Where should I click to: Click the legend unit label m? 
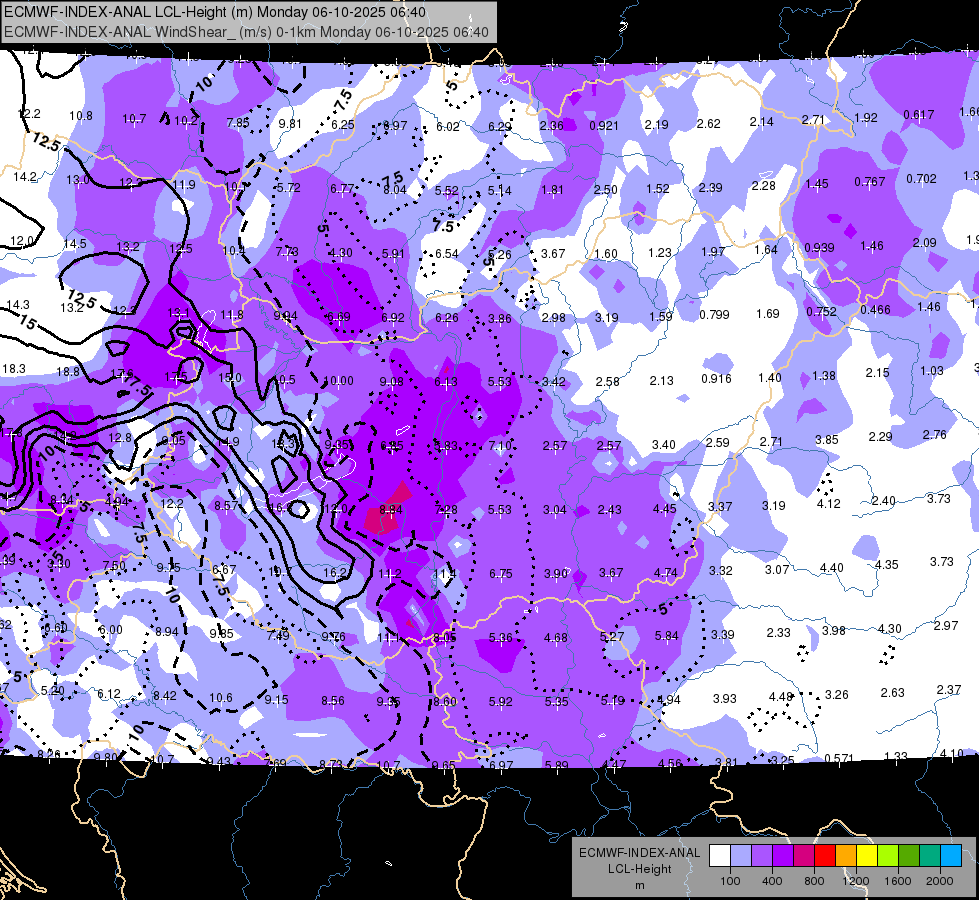point(639,886)
